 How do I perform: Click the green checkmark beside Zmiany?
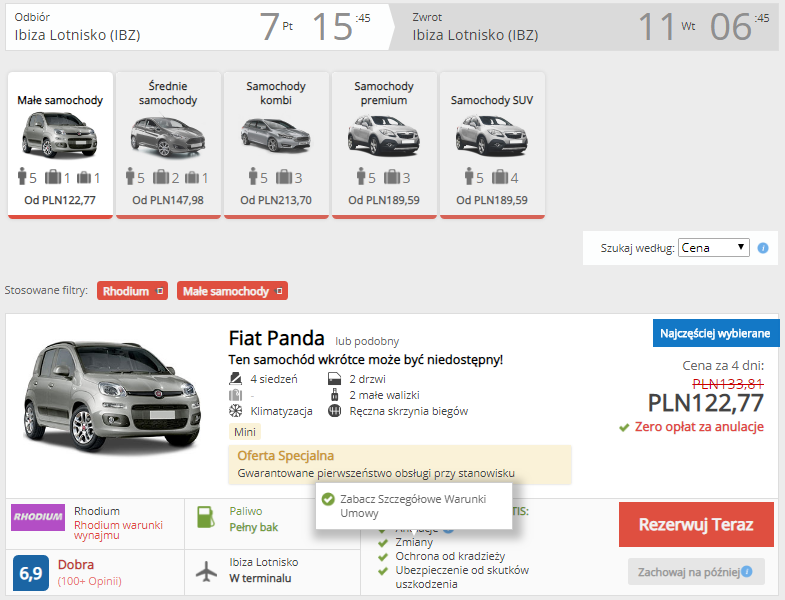[383, 543]
